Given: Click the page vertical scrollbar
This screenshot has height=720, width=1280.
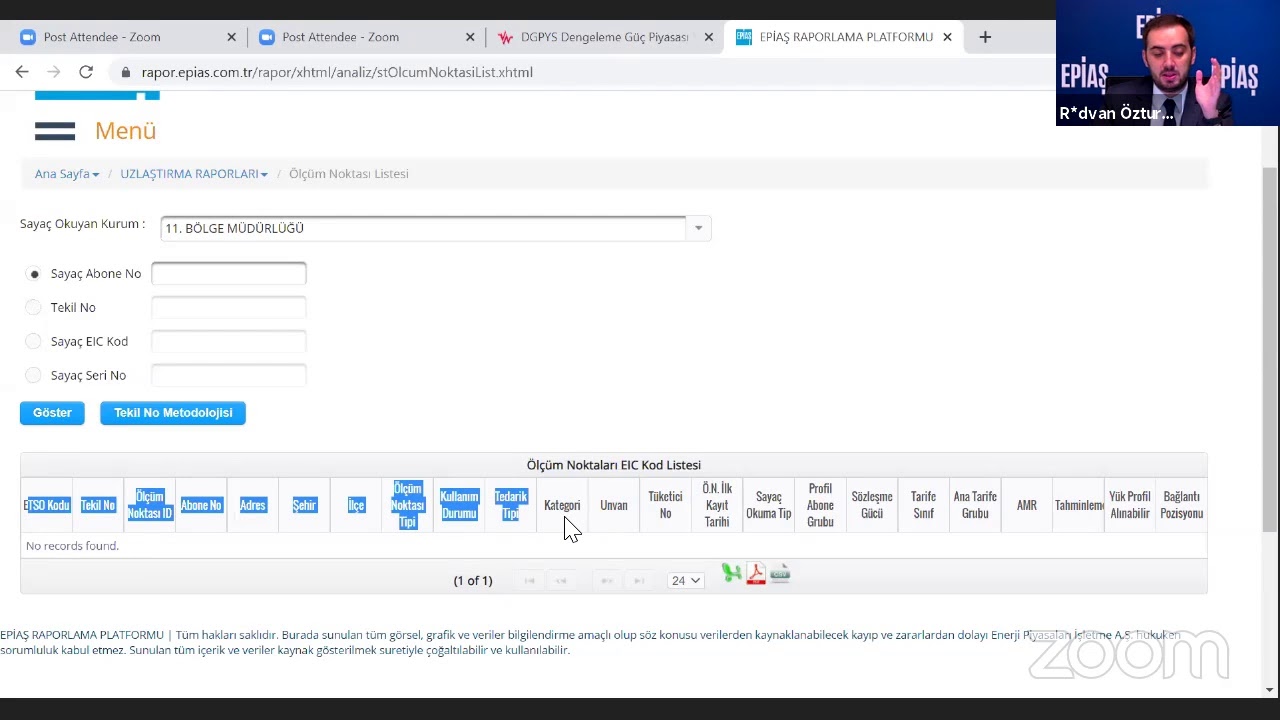Looking at the screenshot, I should [1270, 350].
